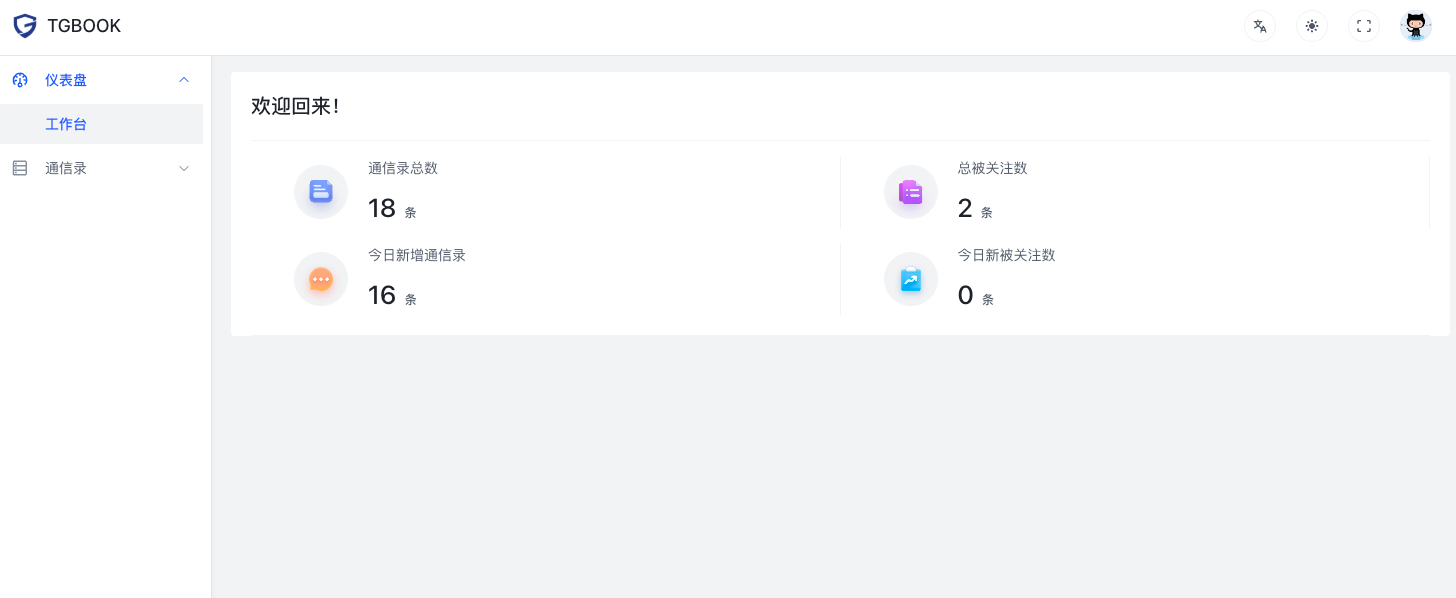
Task: Click the 总被关注数 count of 2
Action: (x=965, y=208)
